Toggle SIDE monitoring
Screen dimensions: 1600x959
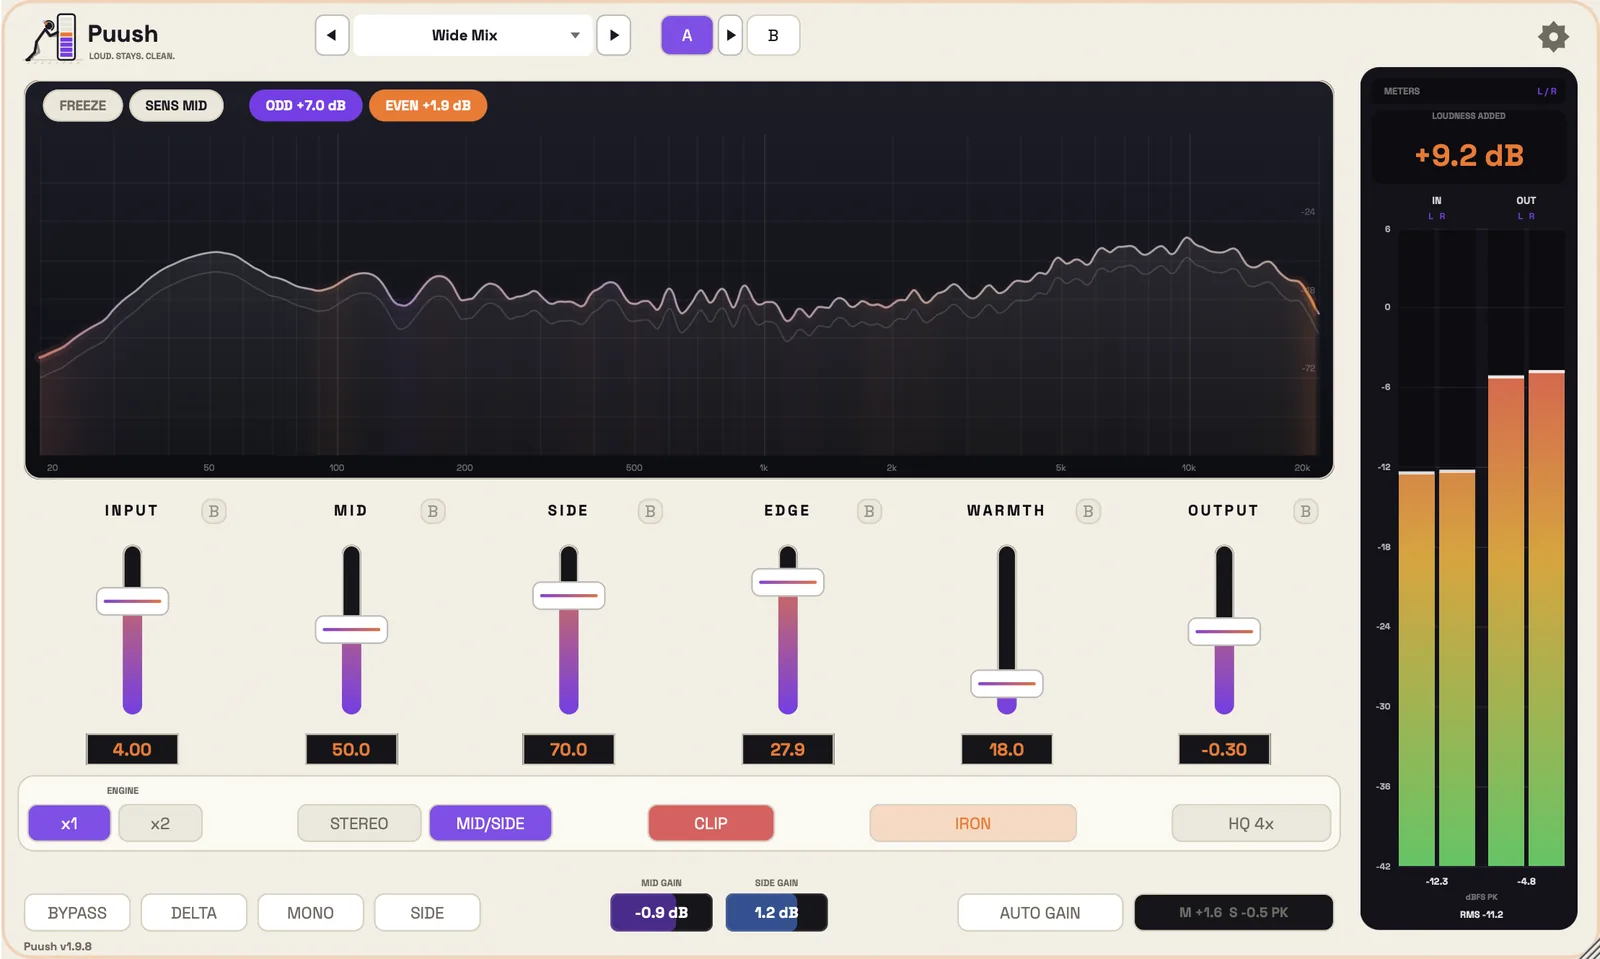pos(427,912)
